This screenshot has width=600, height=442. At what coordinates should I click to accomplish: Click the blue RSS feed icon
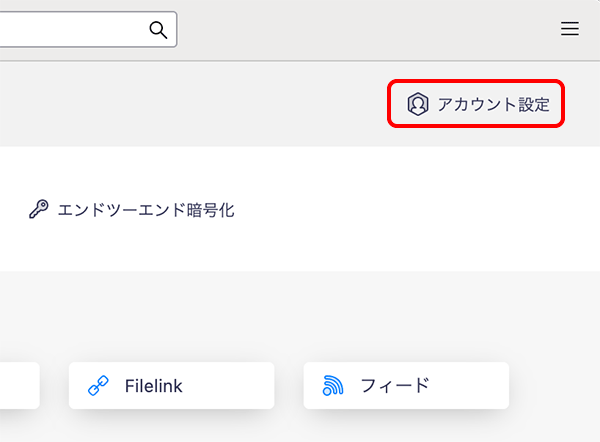333,385
